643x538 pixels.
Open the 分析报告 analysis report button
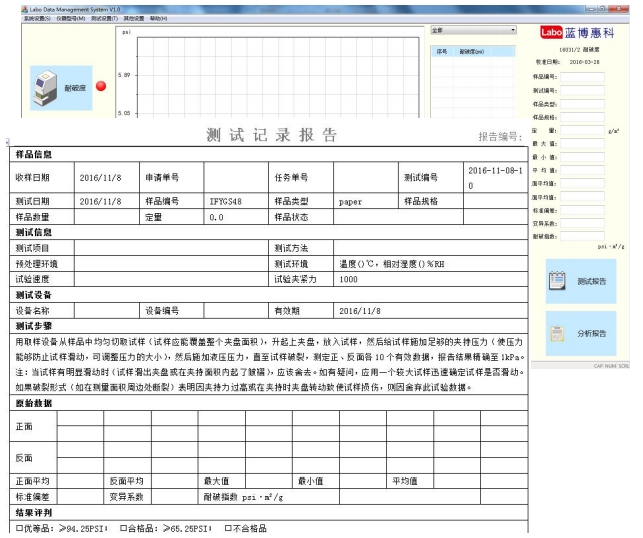pos(581,333)
